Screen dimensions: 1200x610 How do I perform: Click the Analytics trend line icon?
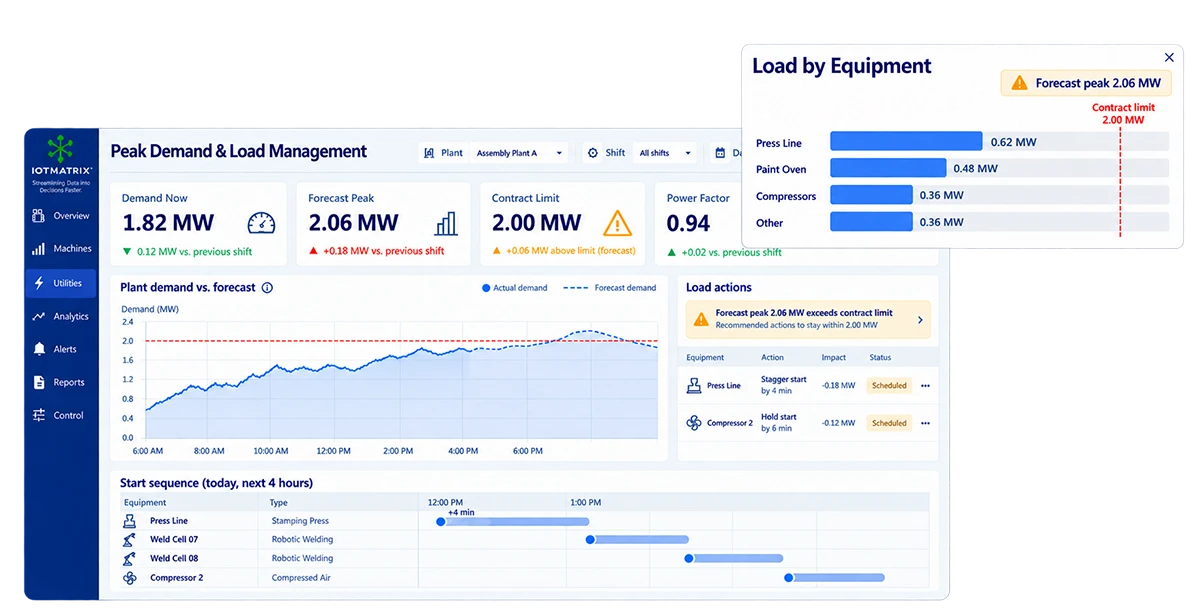(39, 317)
